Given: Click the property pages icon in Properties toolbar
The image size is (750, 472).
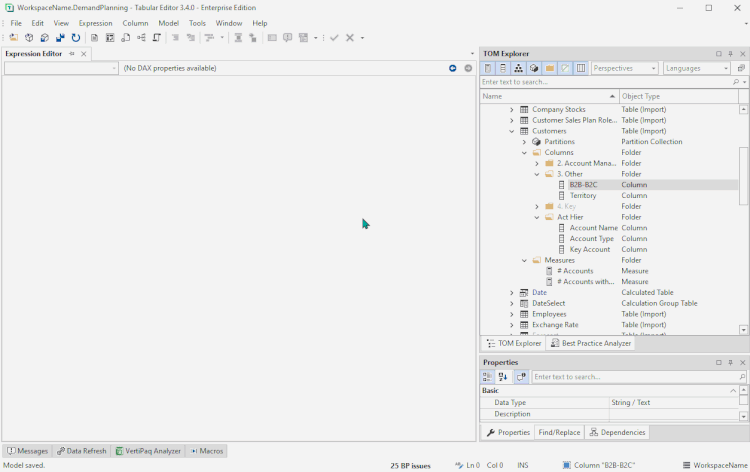Looking at the screenshot, I should pos(521,377).
